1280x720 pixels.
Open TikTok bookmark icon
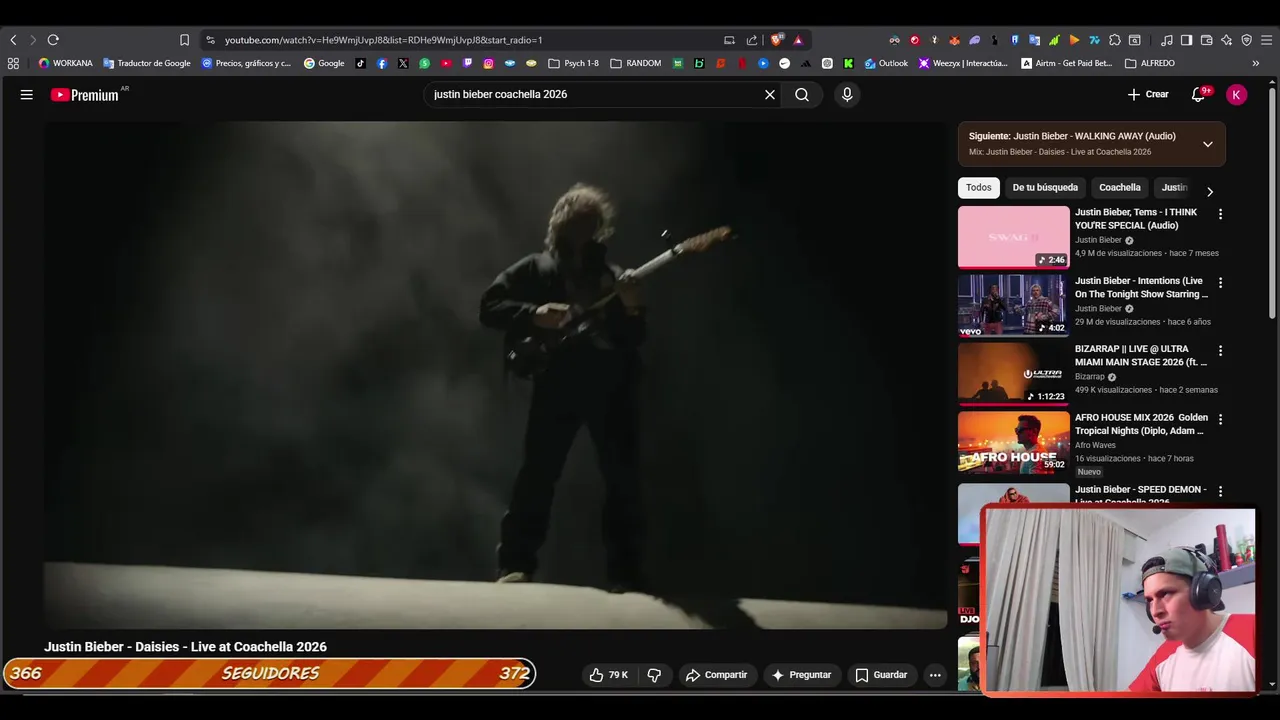[x=361, y=63]
